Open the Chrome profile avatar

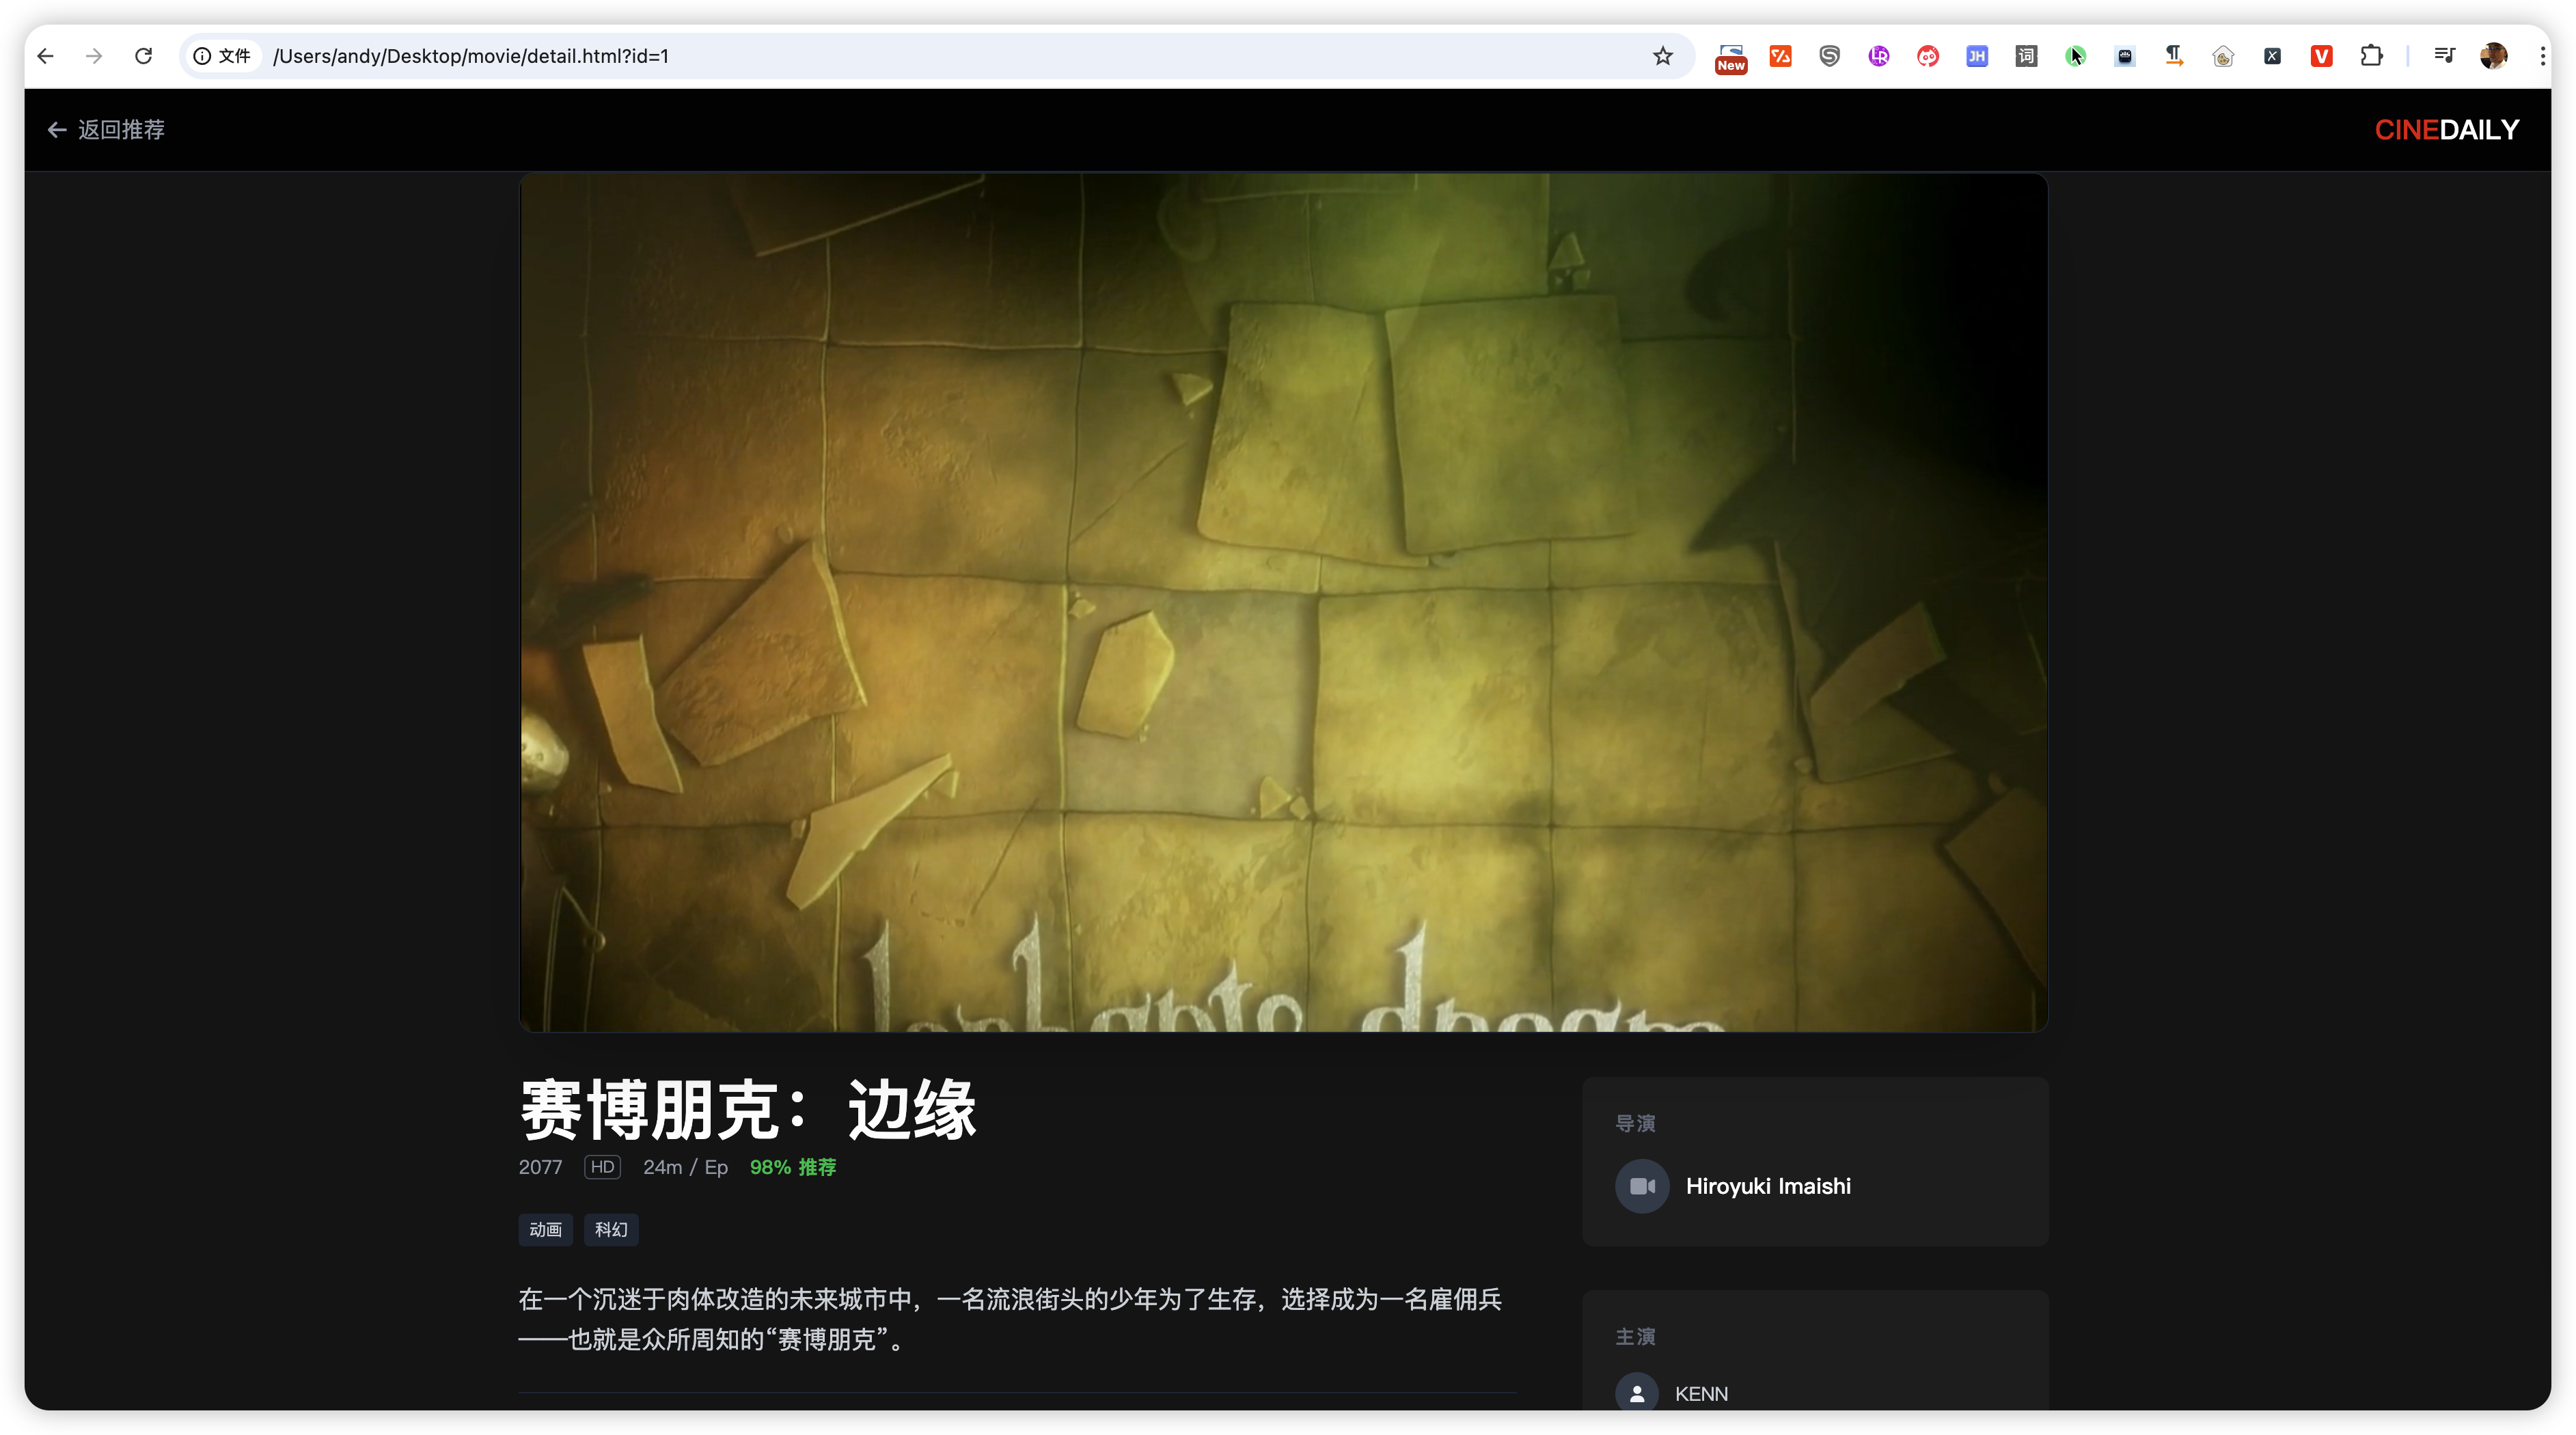[x=2493, y=56]
